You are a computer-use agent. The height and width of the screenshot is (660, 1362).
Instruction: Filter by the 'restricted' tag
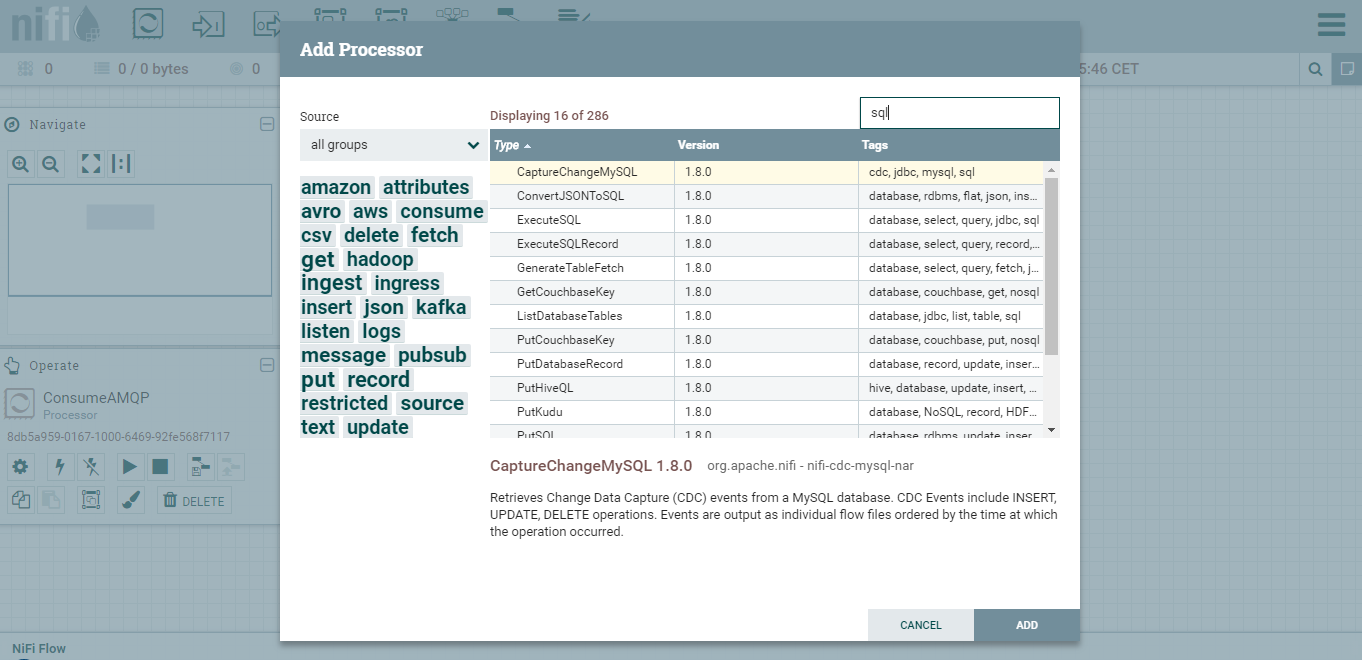344,403
